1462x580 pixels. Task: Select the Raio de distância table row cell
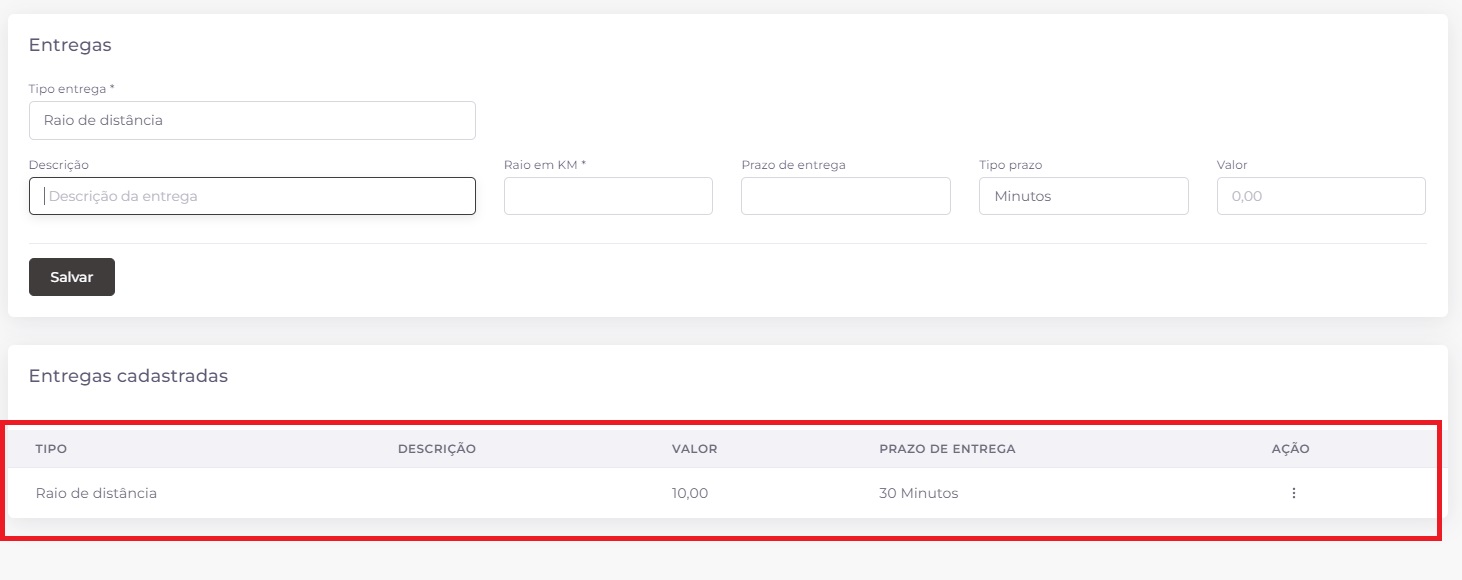point(96,493)
